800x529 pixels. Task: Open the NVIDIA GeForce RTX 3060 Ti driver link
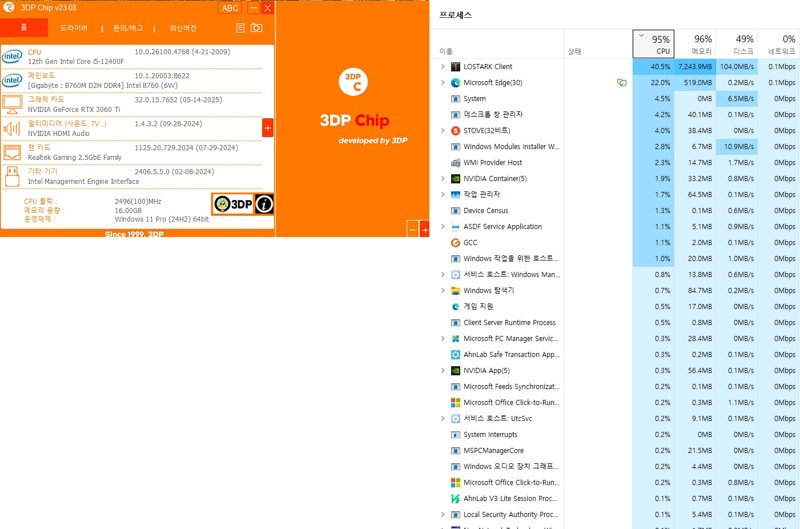[74, 109]
